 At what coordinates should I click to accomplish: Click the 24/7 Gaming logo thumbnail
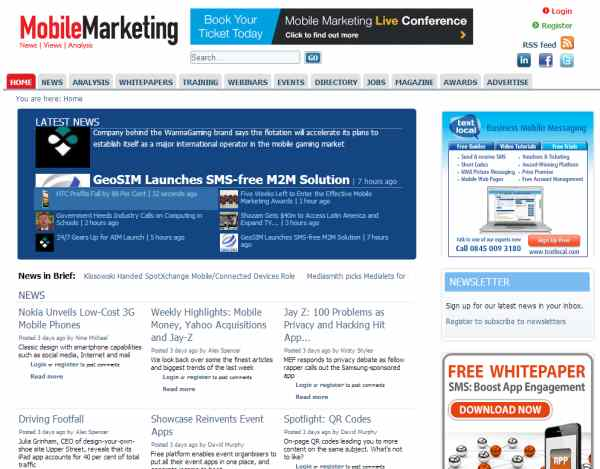[44, 243]
